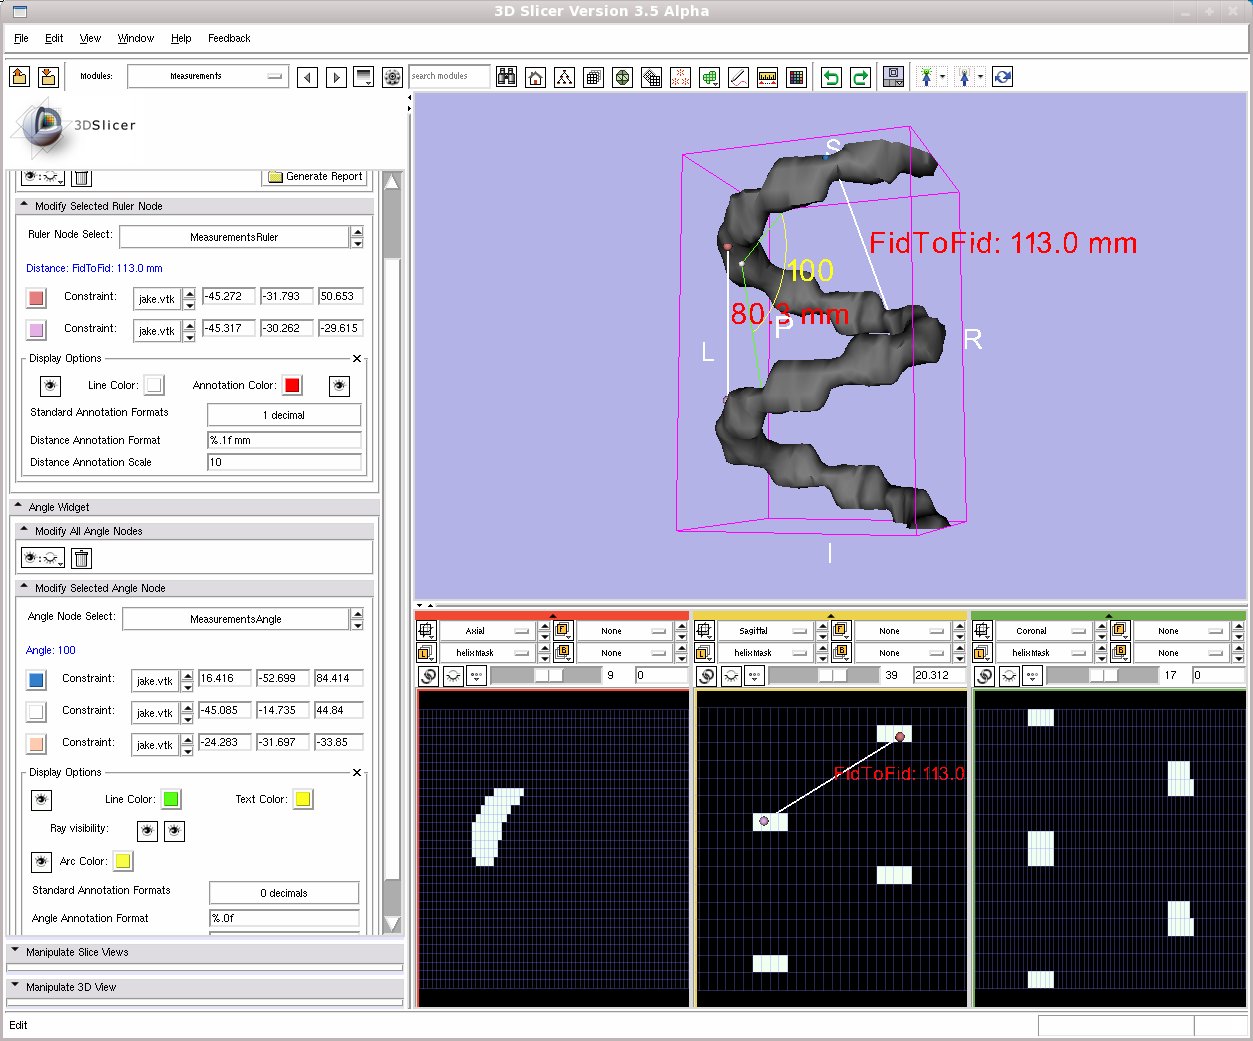Open the Help menu
This screenshot has width=1253, height=1041.
click(x=181, y=38)
